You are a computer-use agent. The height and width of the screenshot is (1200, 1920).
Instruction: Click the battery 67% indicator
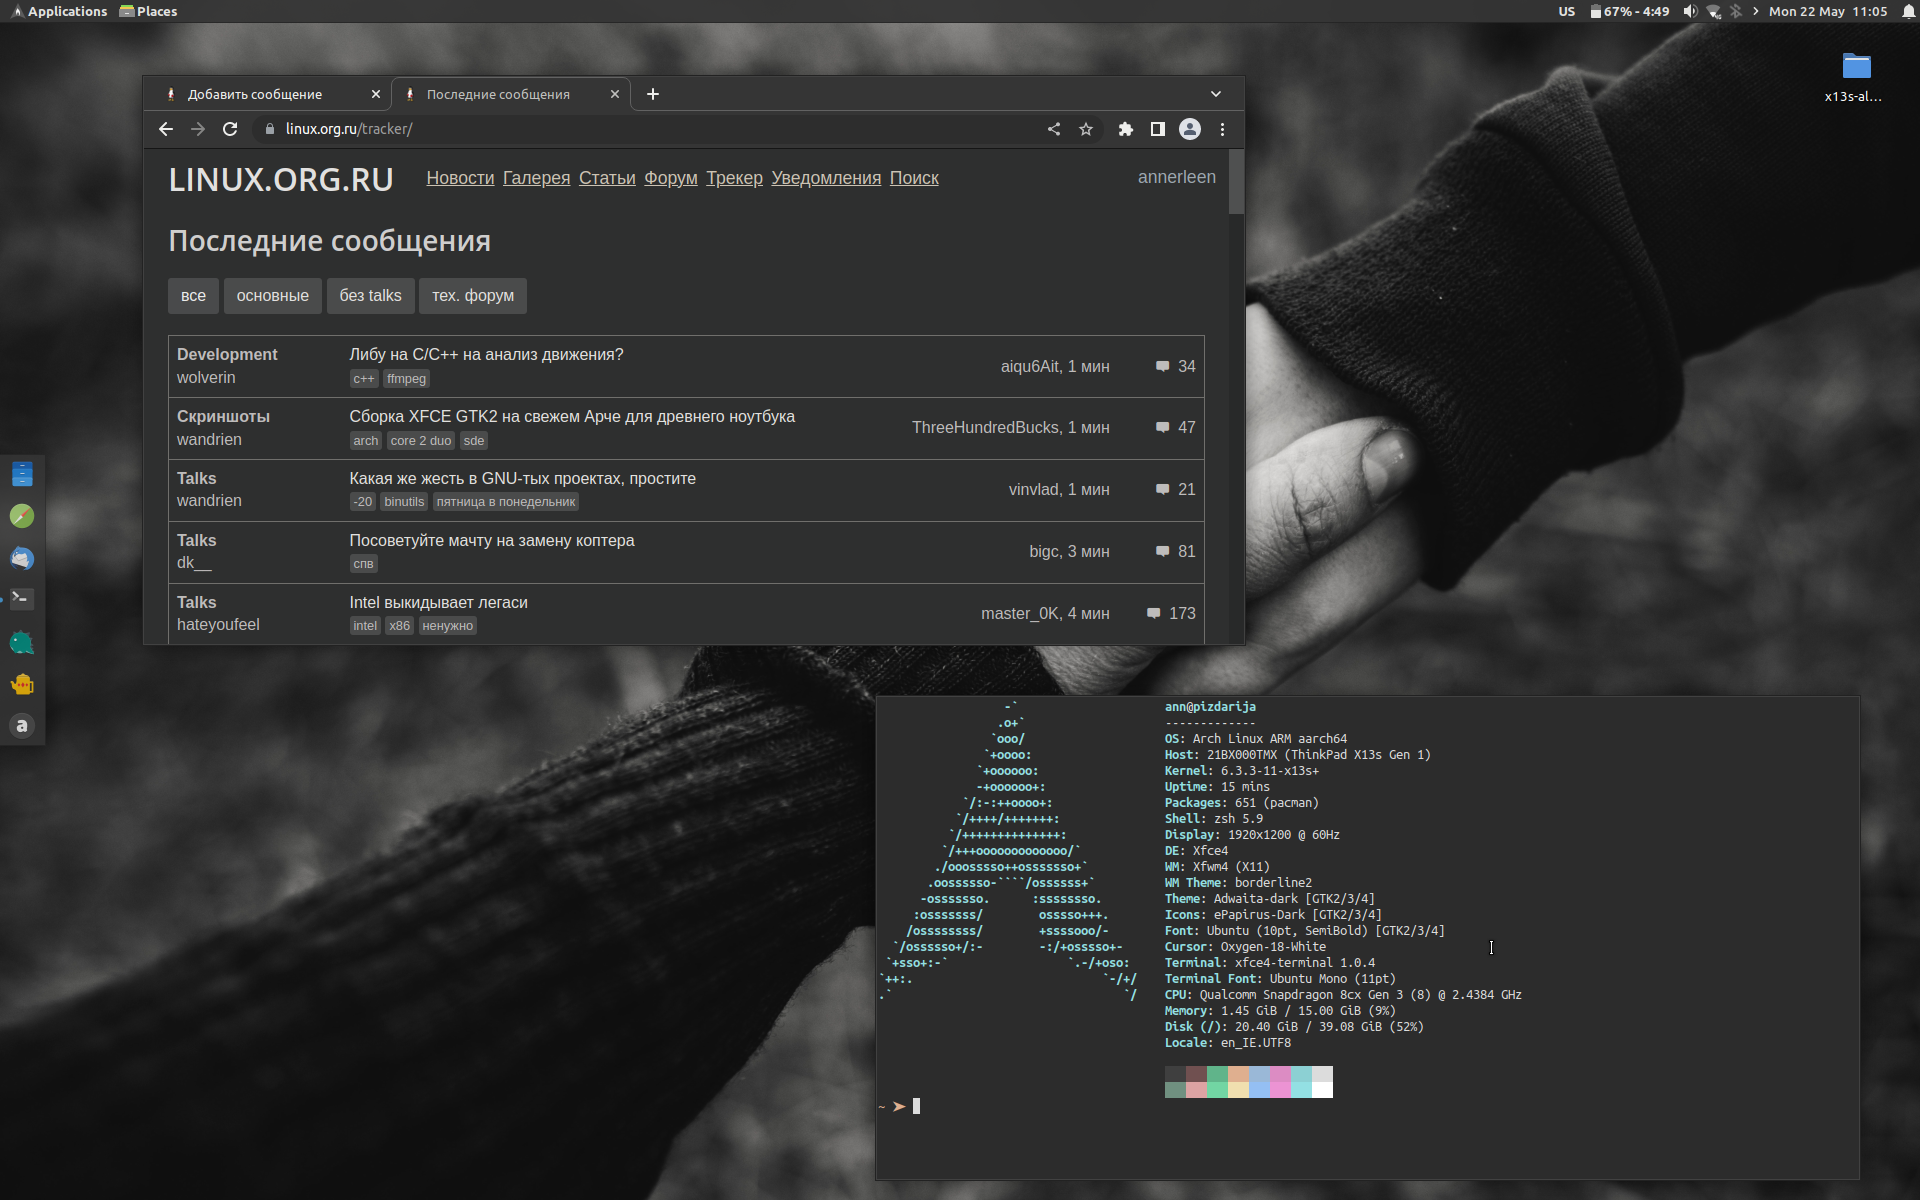1630,11
